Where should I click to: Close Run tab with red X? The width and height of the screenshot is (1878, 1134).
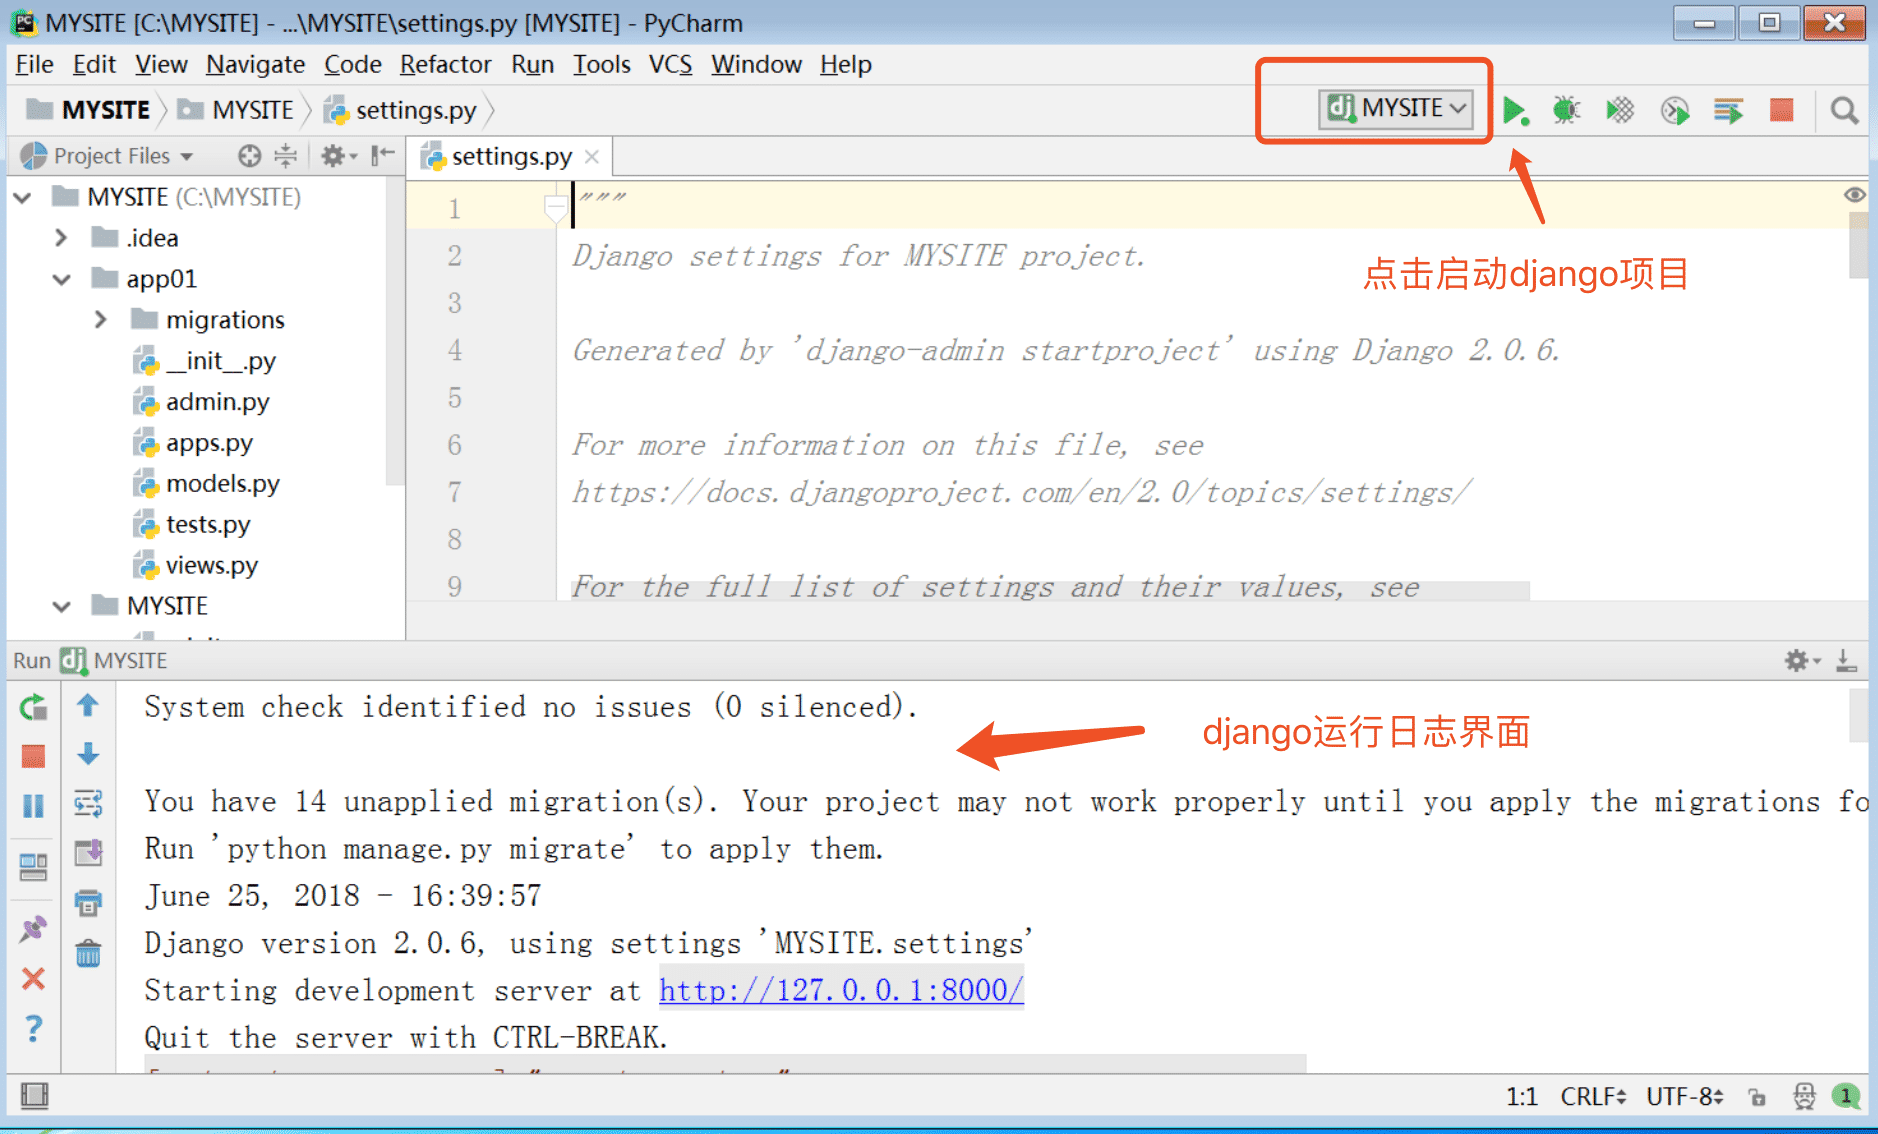coord(33,978)
